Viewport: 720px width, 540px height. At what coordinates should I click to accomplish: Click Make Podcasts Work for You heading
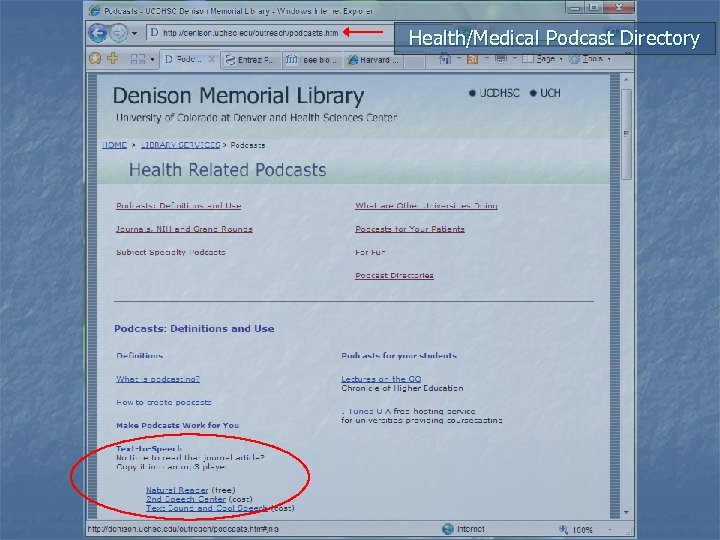click(x=177, y=425)
